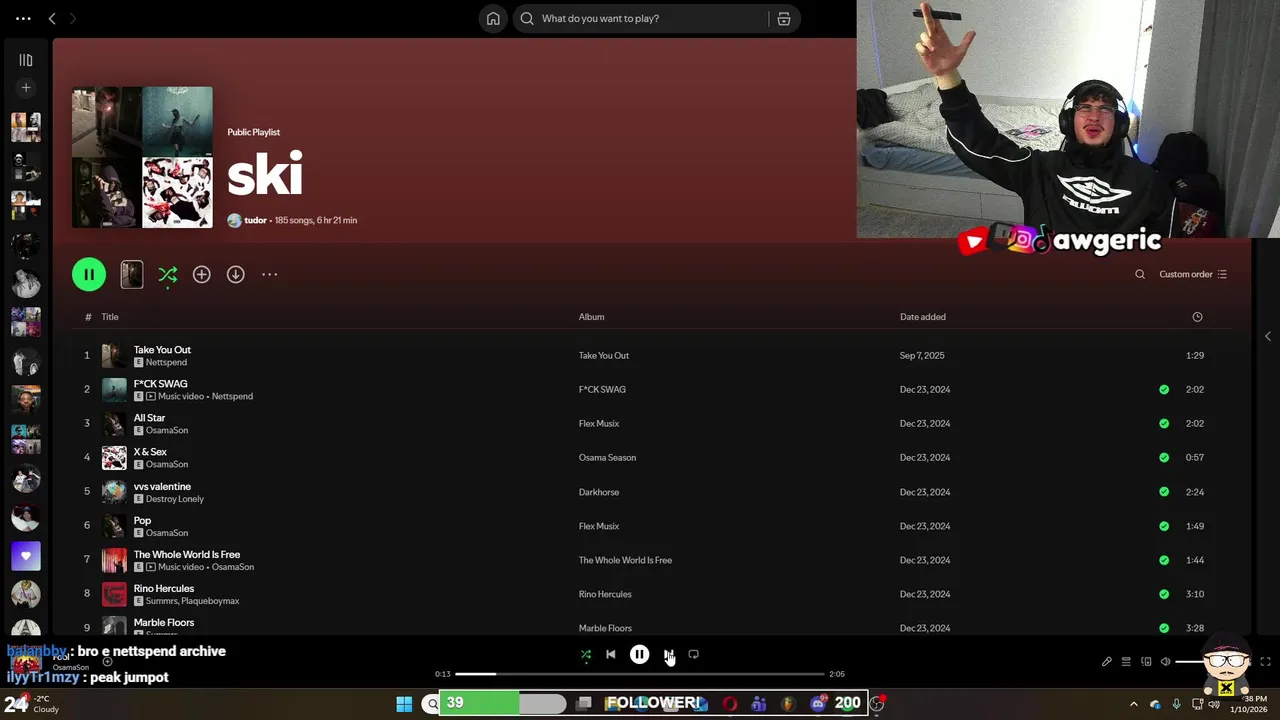Open the play queue icon

click(1126, 662)
